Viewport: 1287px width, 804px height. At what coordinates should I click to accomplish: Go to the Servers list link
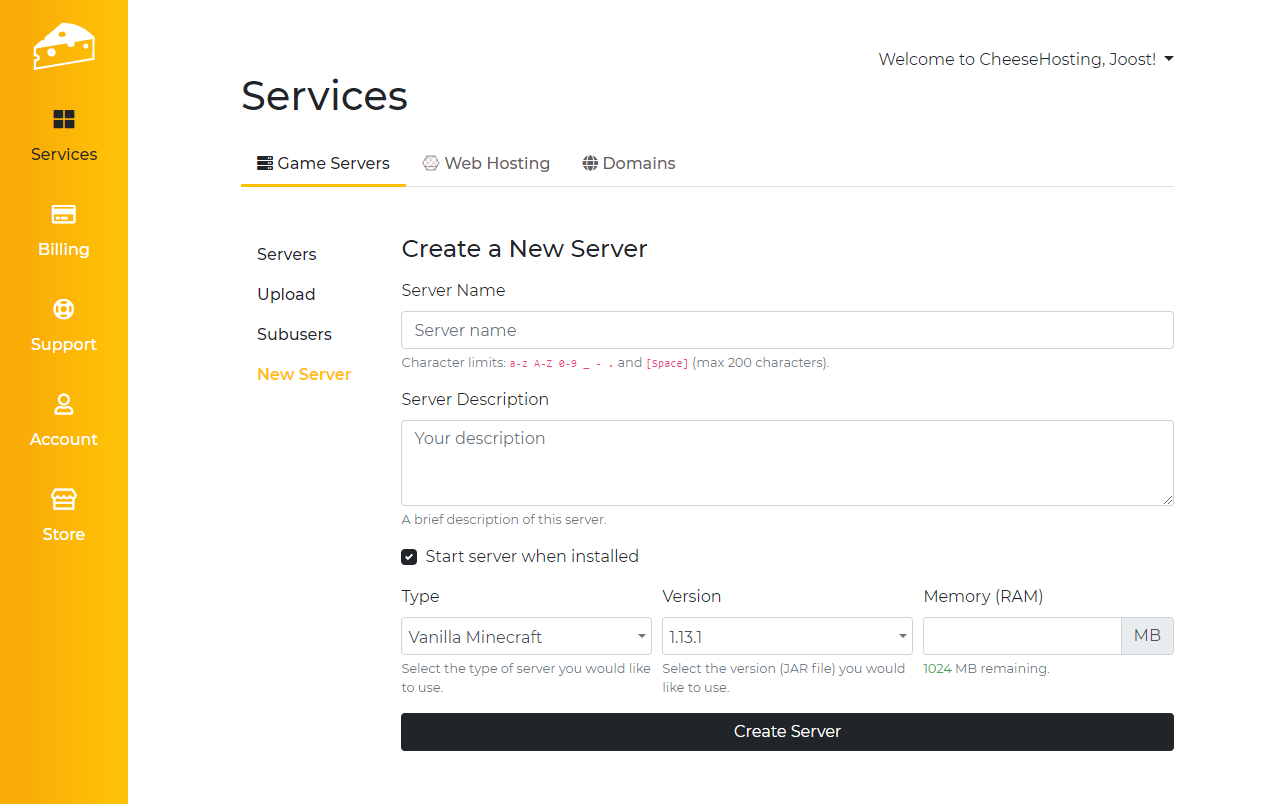(x=287, y=254)
